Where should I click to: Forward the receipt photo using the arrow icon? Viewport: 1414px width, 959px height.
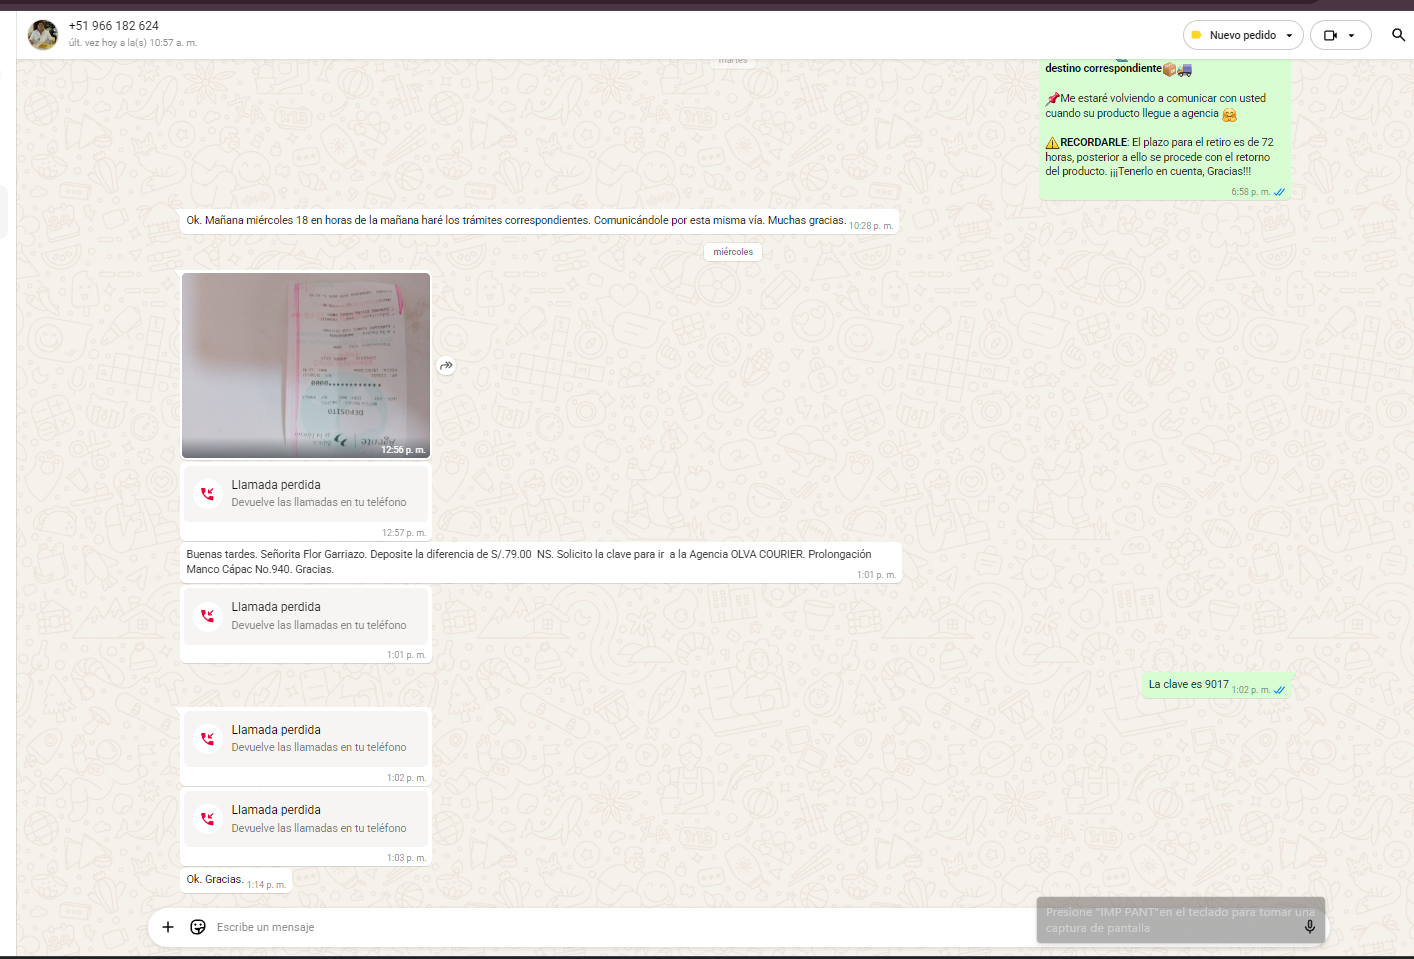(x=446, y=366)
